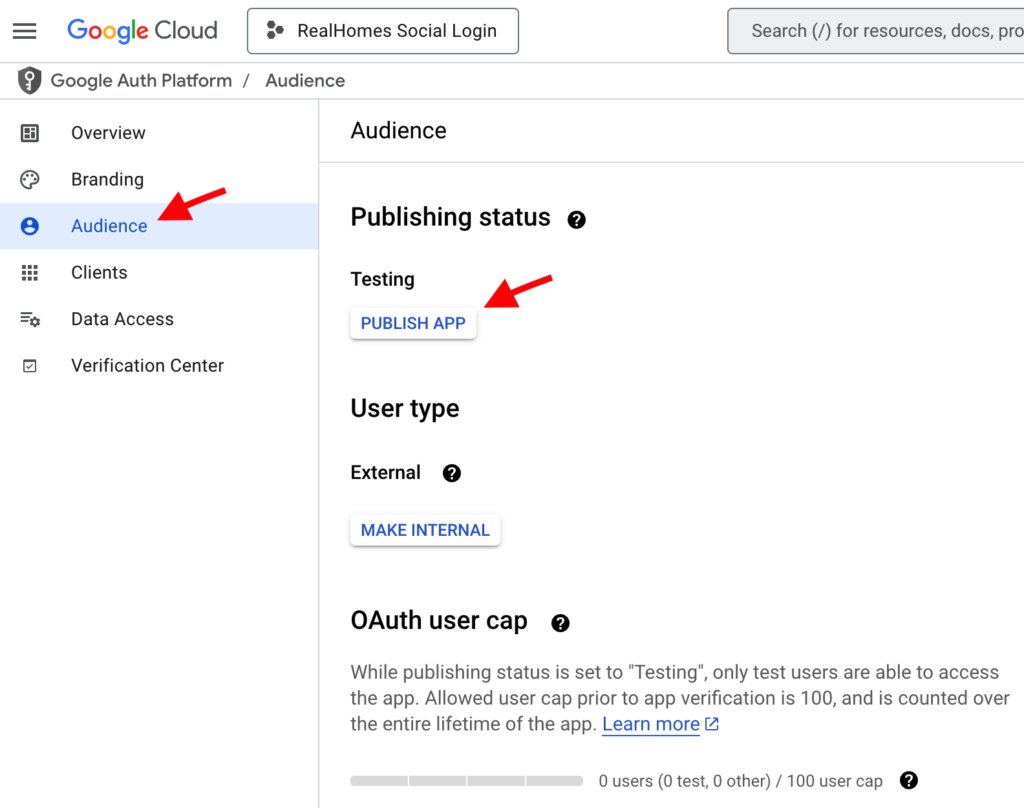Click the help icon beside Publishing status
1024x808 pixels.
[576, 219]
